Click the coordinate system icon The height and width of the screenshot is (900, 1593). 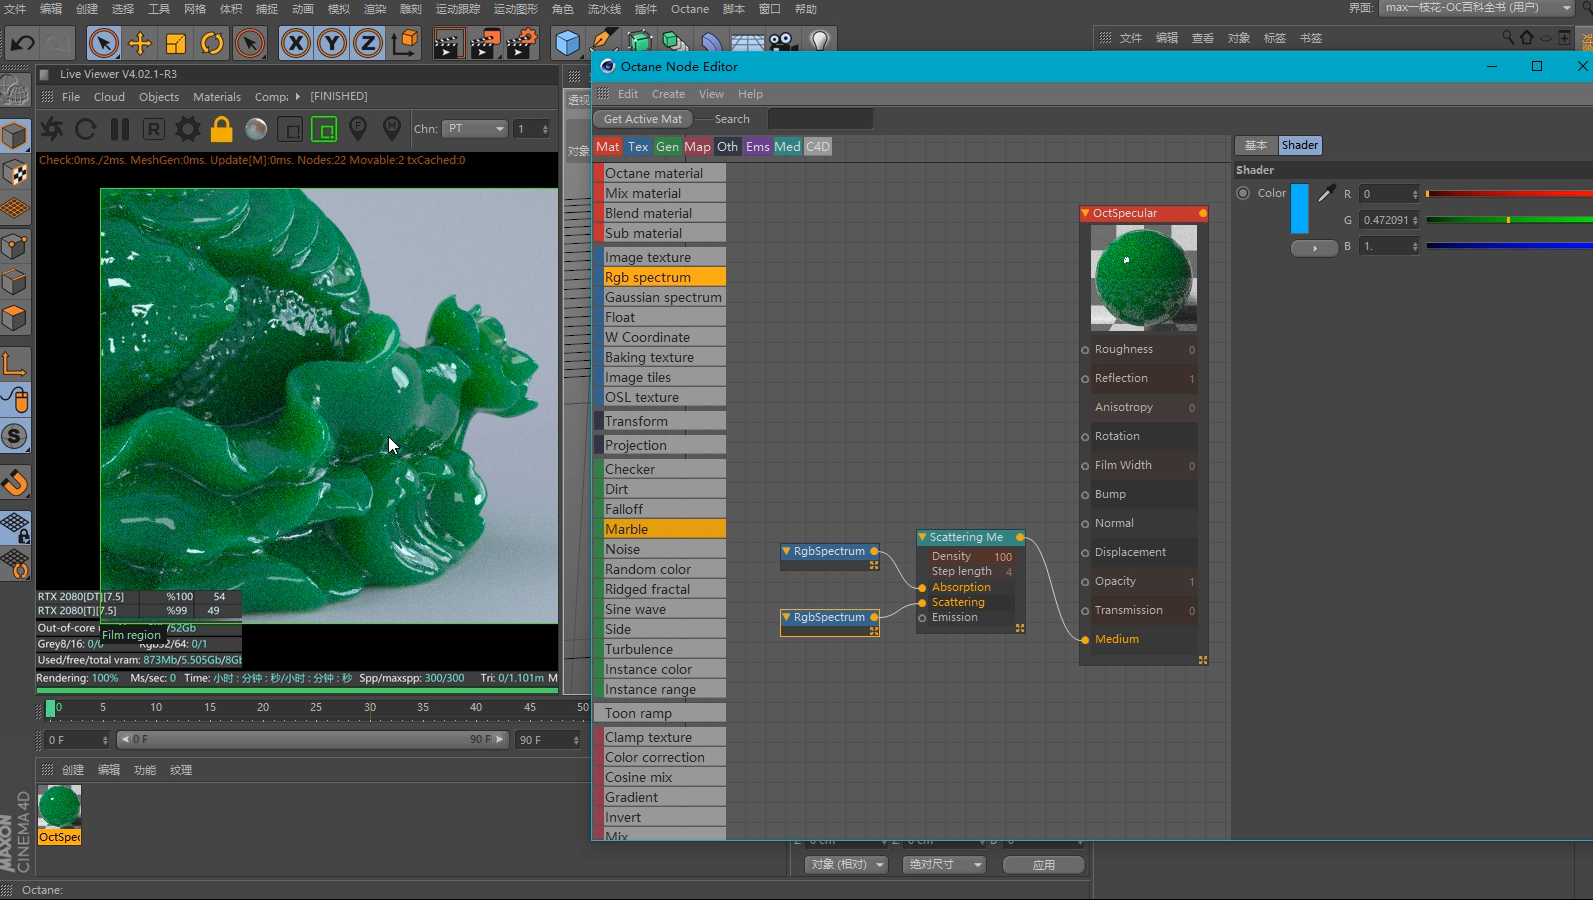405,43
